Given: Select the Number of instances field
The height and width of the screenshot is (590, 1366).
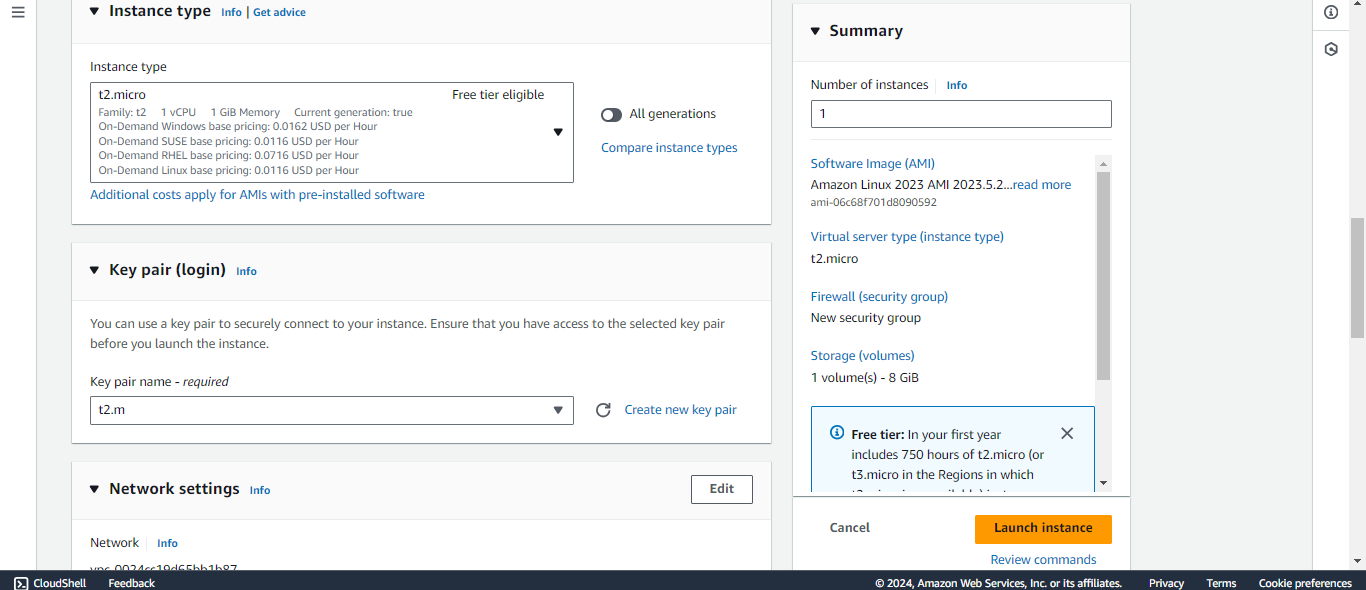Looking at the screenshot, I should click(x=960, y=113).
